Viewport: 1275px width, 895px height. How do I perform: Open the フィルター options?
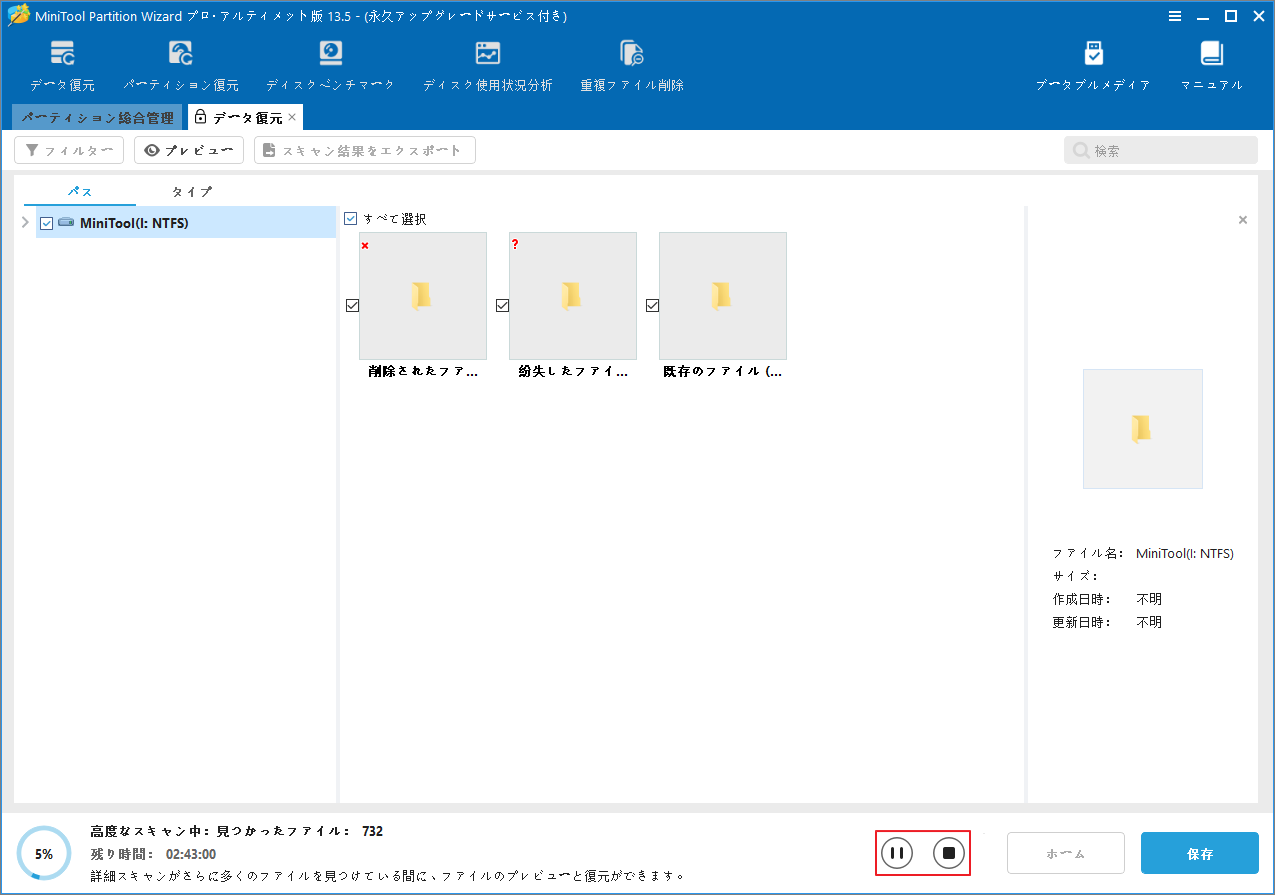coord(68,149)
